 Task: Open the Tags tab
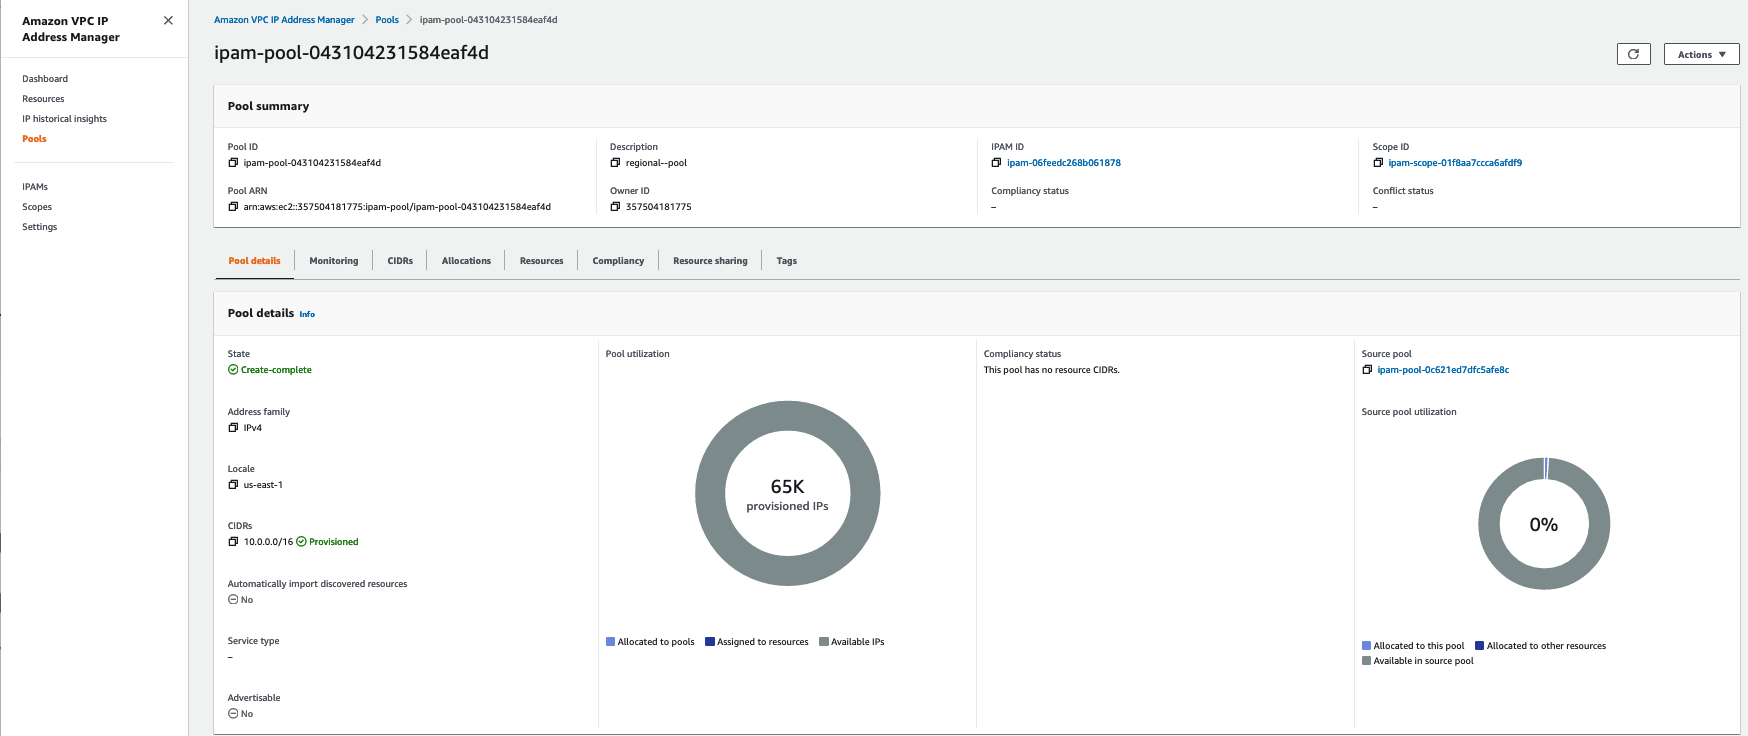787,261
